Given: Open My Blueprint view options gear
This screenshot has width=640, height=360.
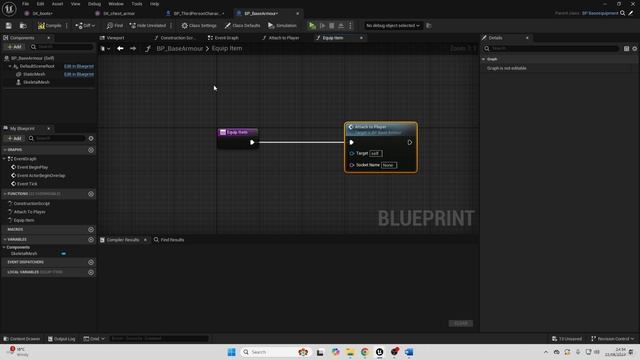Looking at the screenshot, I should pos(91,138).
